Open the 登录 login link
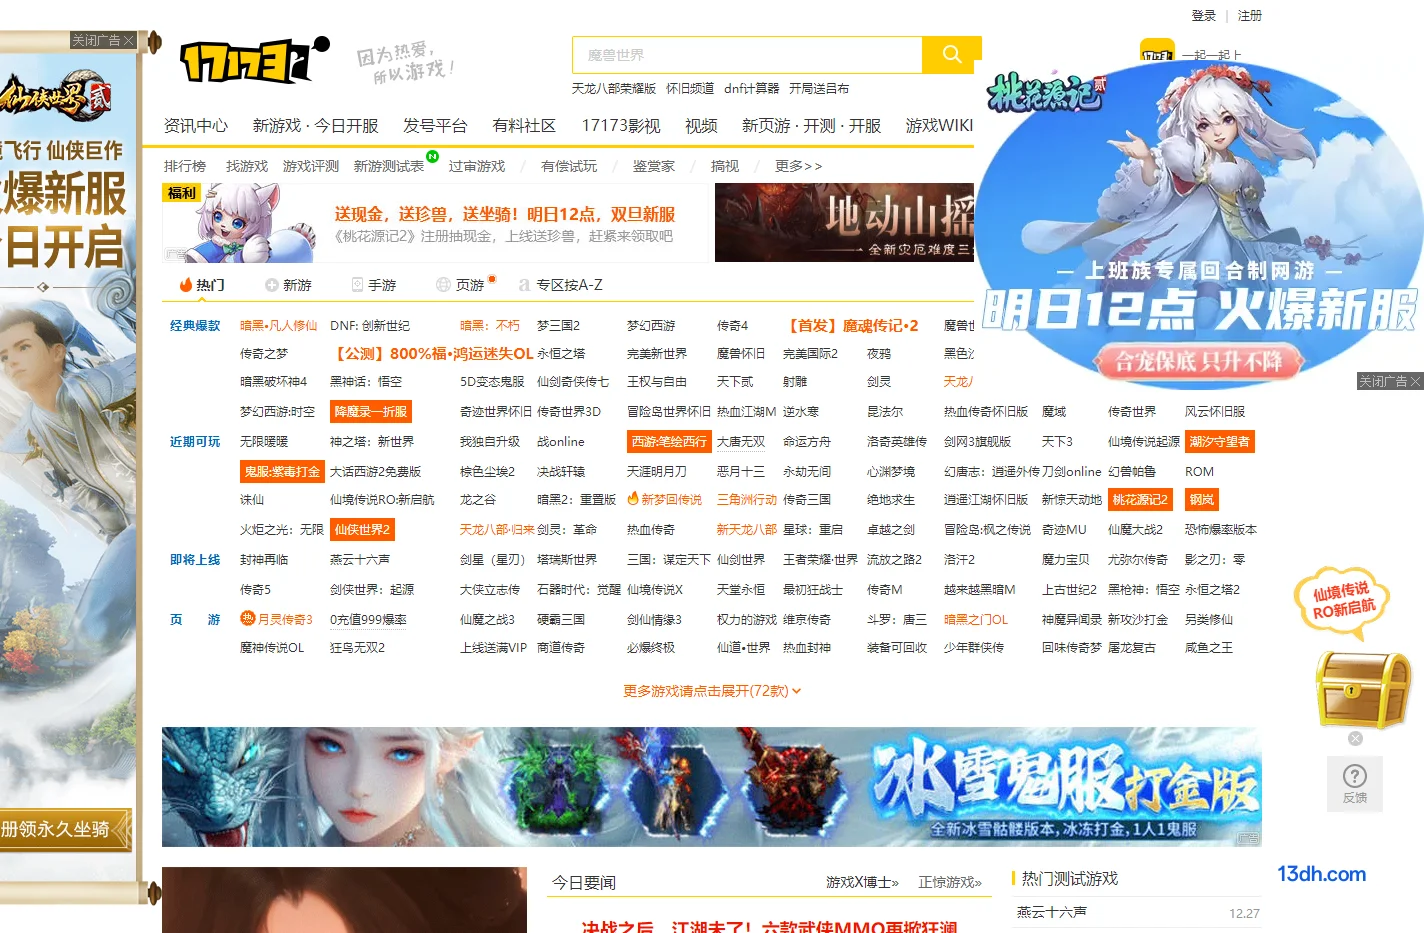The width and height of the screenshot is (1424, 933). tap(1204, 15)
